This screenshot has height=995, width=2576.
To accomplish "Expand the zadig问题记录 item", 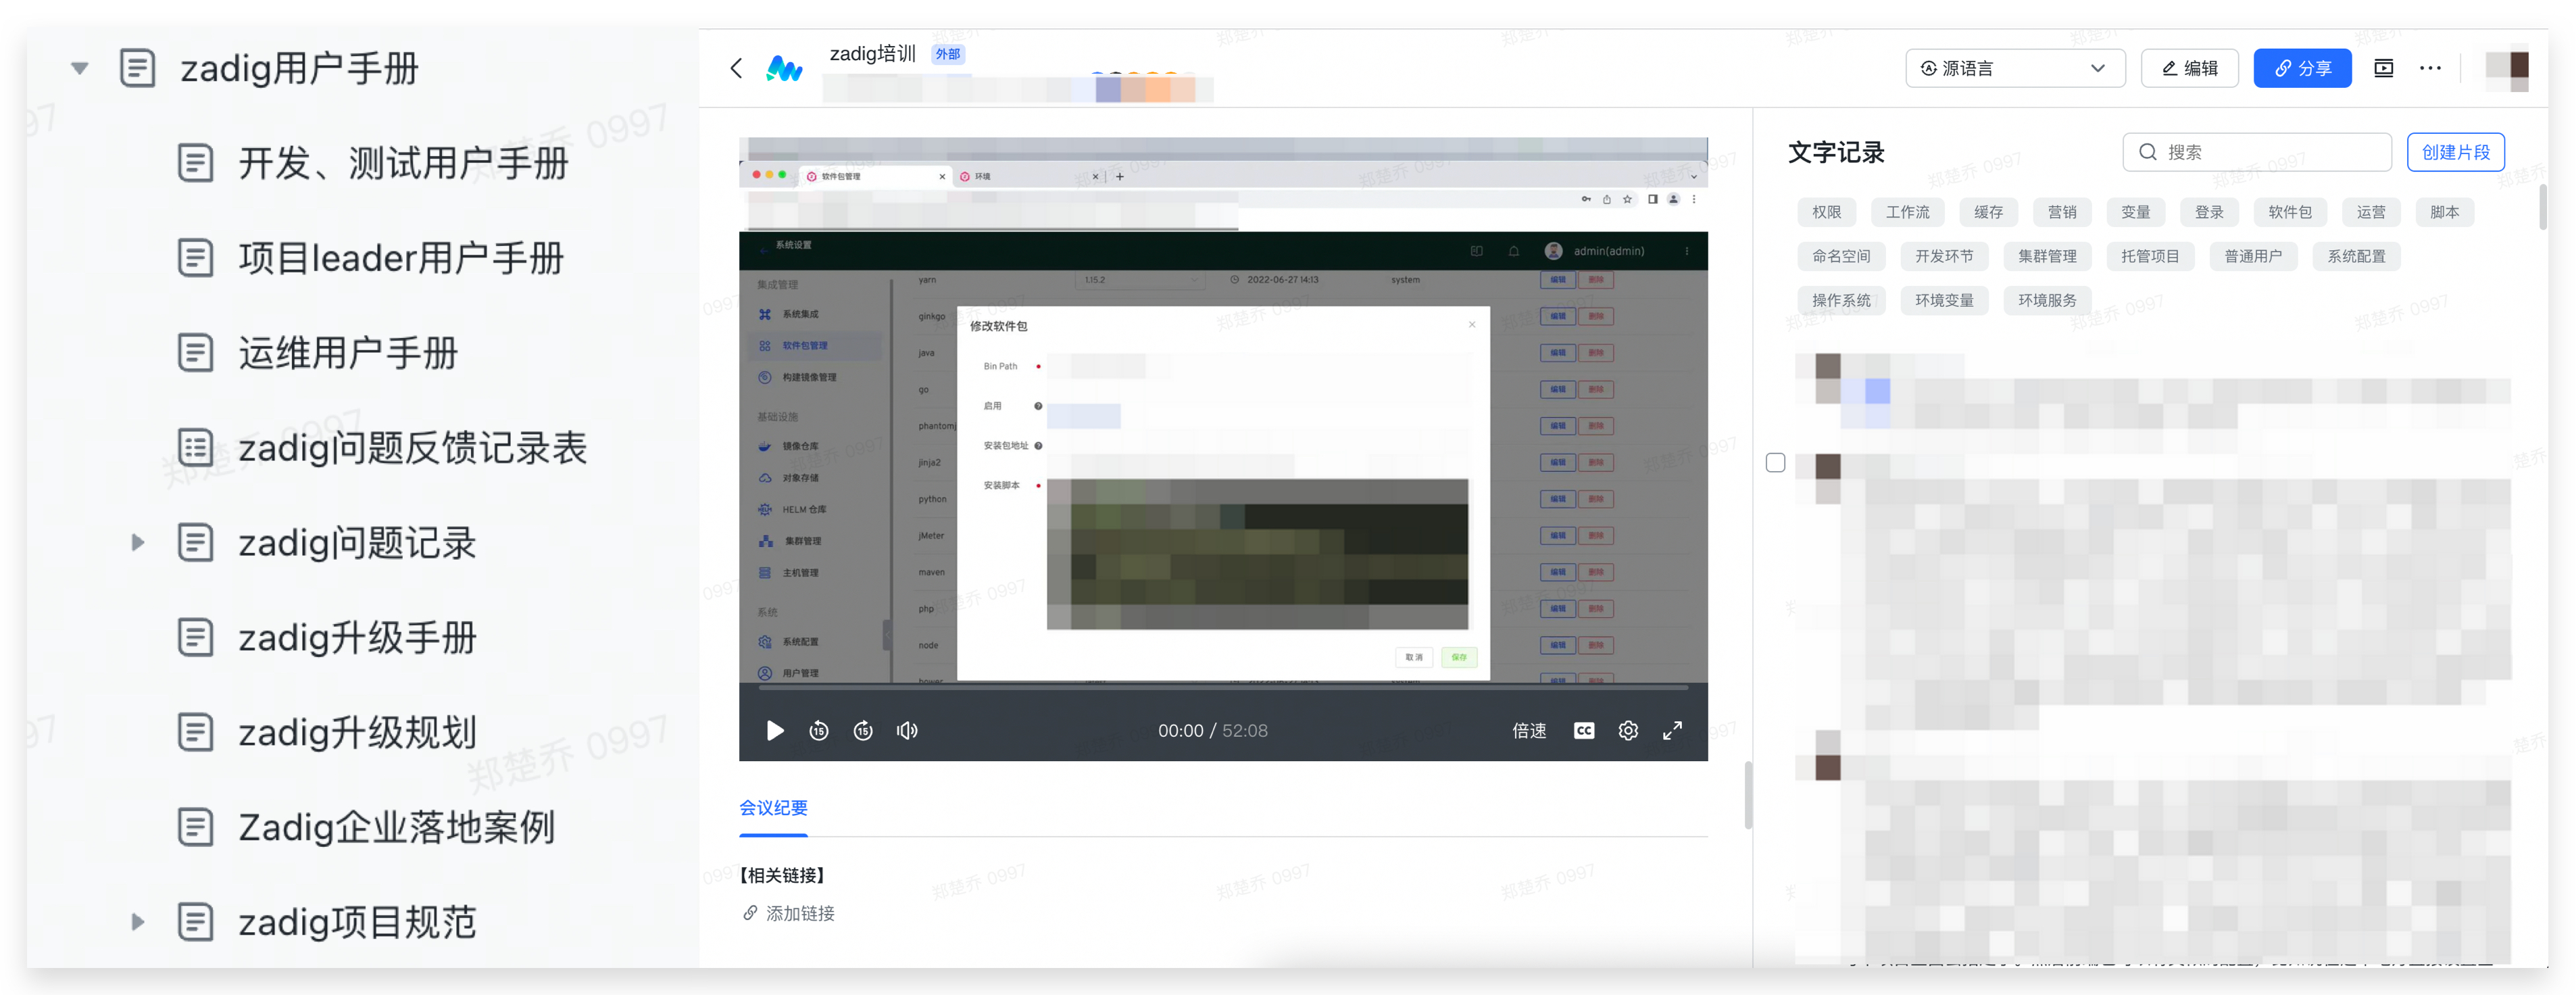I will 138,543.
